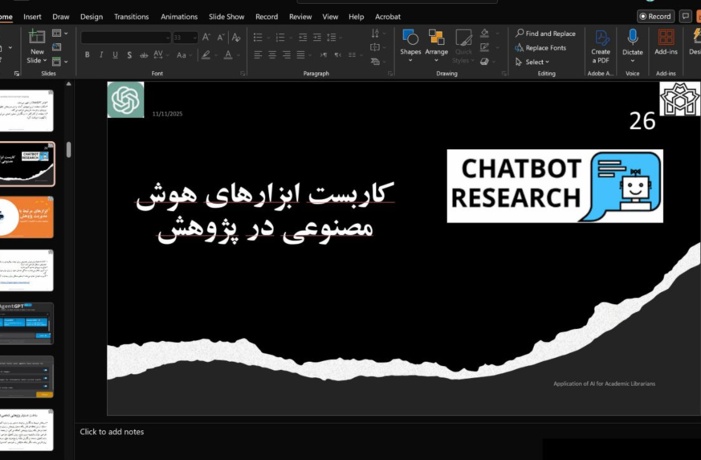Open the Slide Show tab
Viewport: 701px width, 460px height.
226,17
